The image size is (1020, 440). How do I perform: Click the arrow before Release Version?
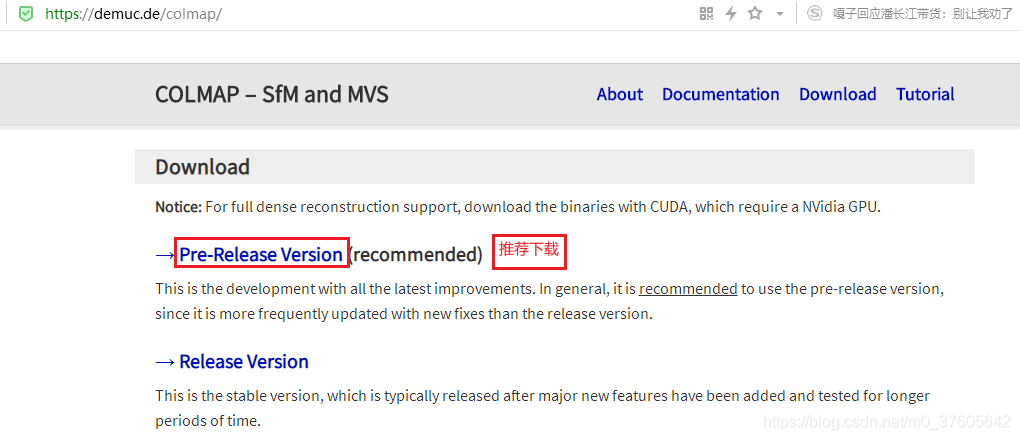pyautogui.click(x=165, y=361)
